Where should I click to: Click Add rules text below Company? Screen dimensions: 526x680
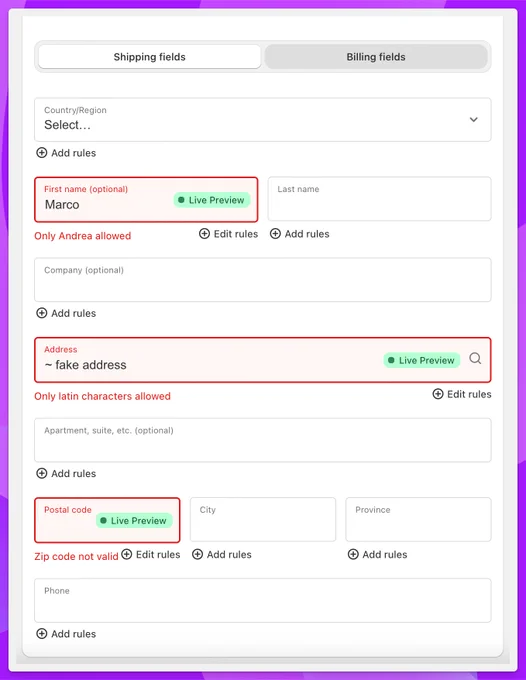click(74, 313)
